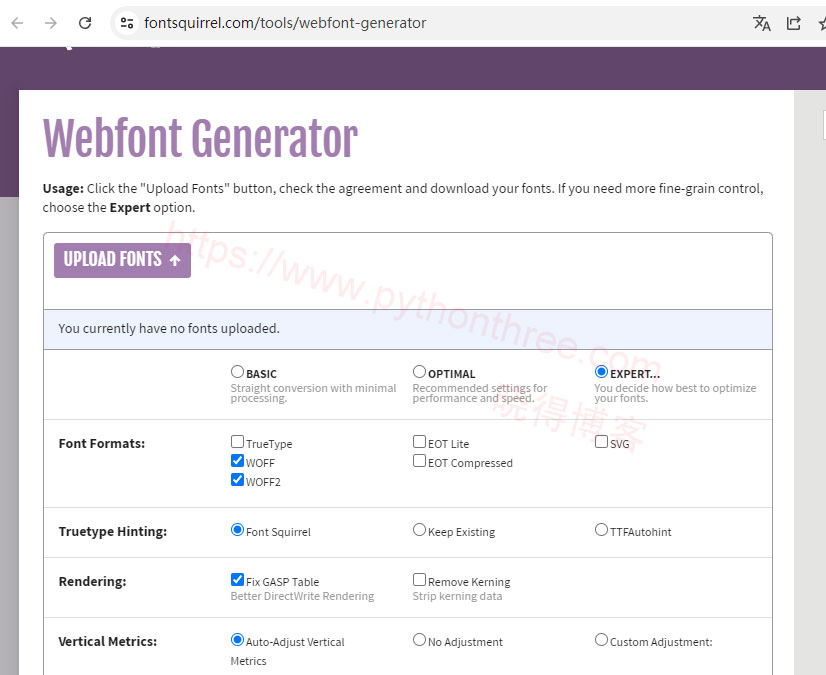Click 'Better DirectWrite Rendering' description text

click(302, 596)
